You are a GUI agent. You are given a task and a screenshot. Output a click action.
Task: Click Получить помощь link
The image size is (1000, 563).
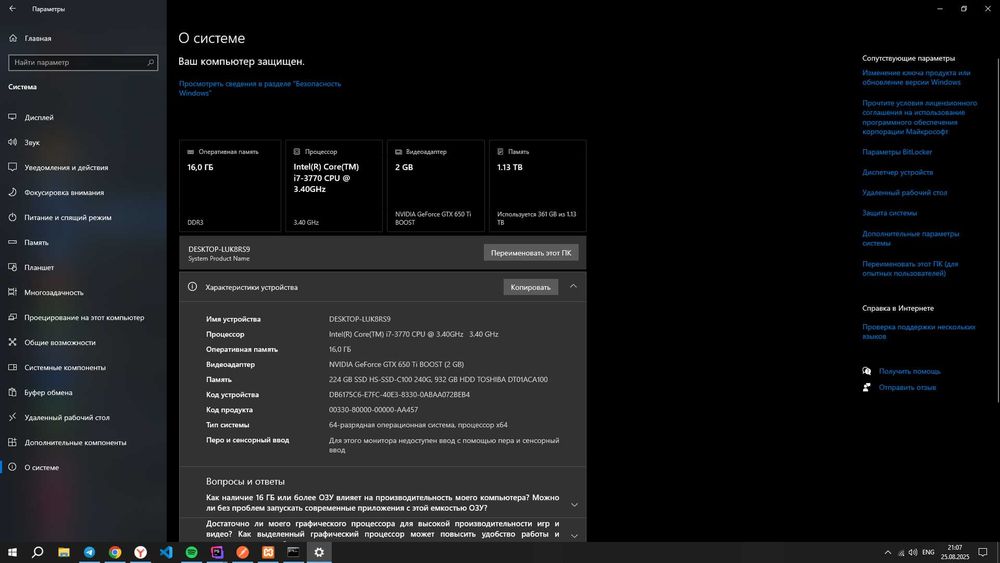tap(909, 371)
